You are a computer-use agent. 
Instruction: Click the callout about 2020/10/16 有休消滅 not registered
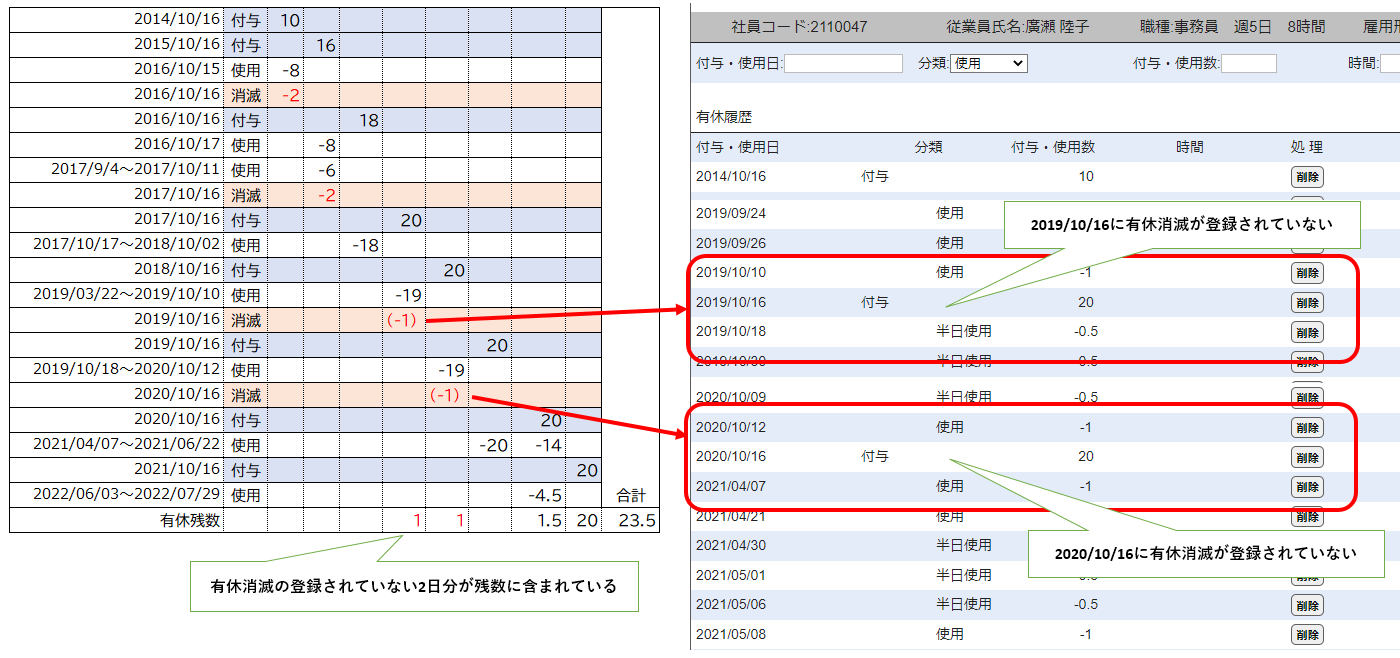(1205, 553)
